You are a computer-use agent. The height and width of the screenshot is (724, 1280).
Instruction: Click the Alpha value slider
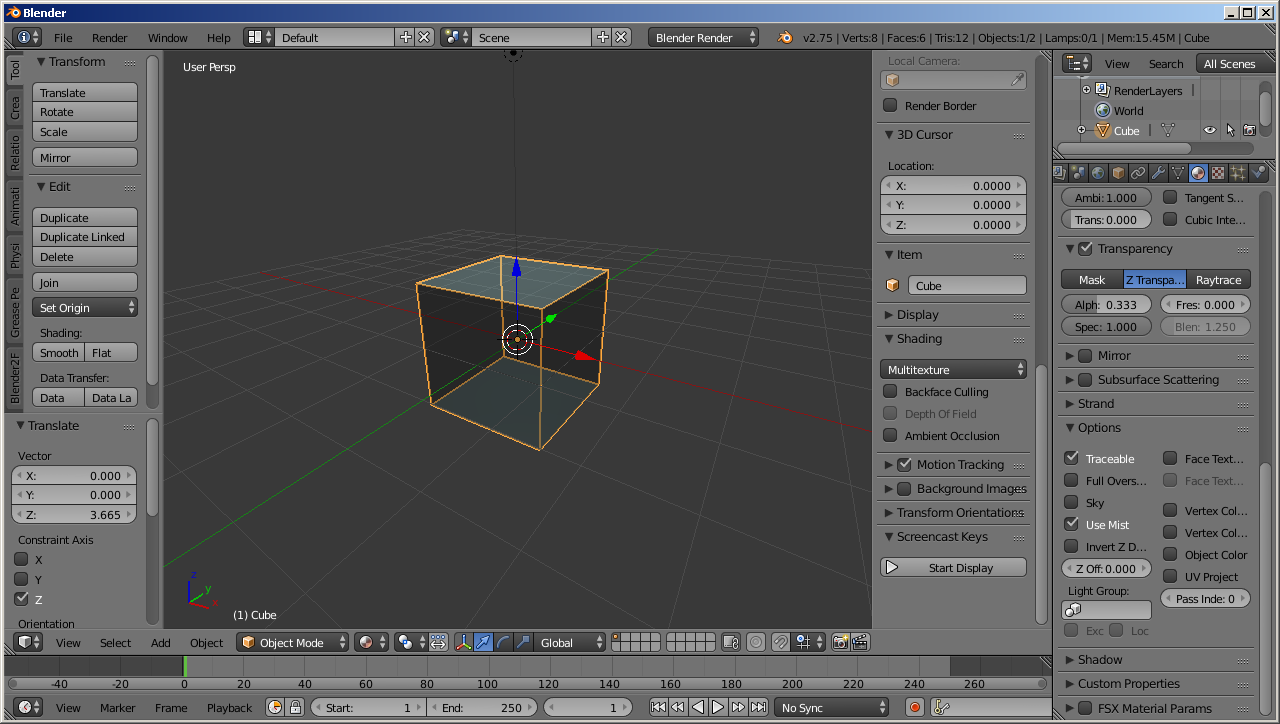(x=1106, y=304)
